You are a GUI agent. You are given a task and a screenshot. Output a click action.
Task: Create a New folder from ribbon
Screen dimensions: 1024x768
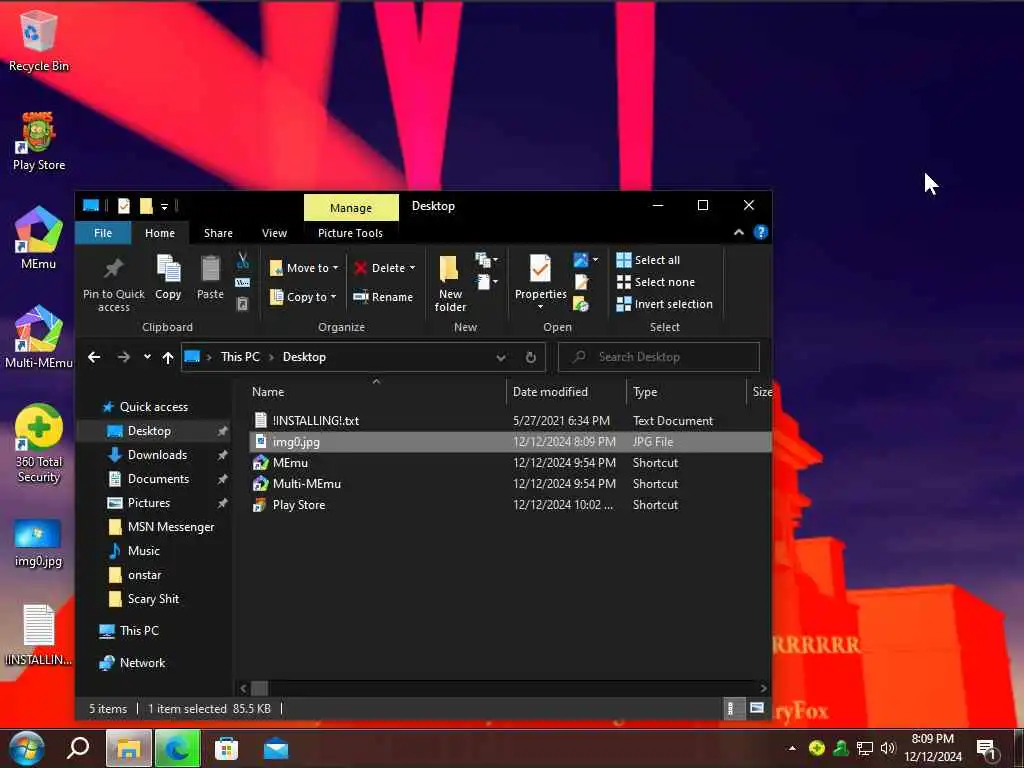450,283
